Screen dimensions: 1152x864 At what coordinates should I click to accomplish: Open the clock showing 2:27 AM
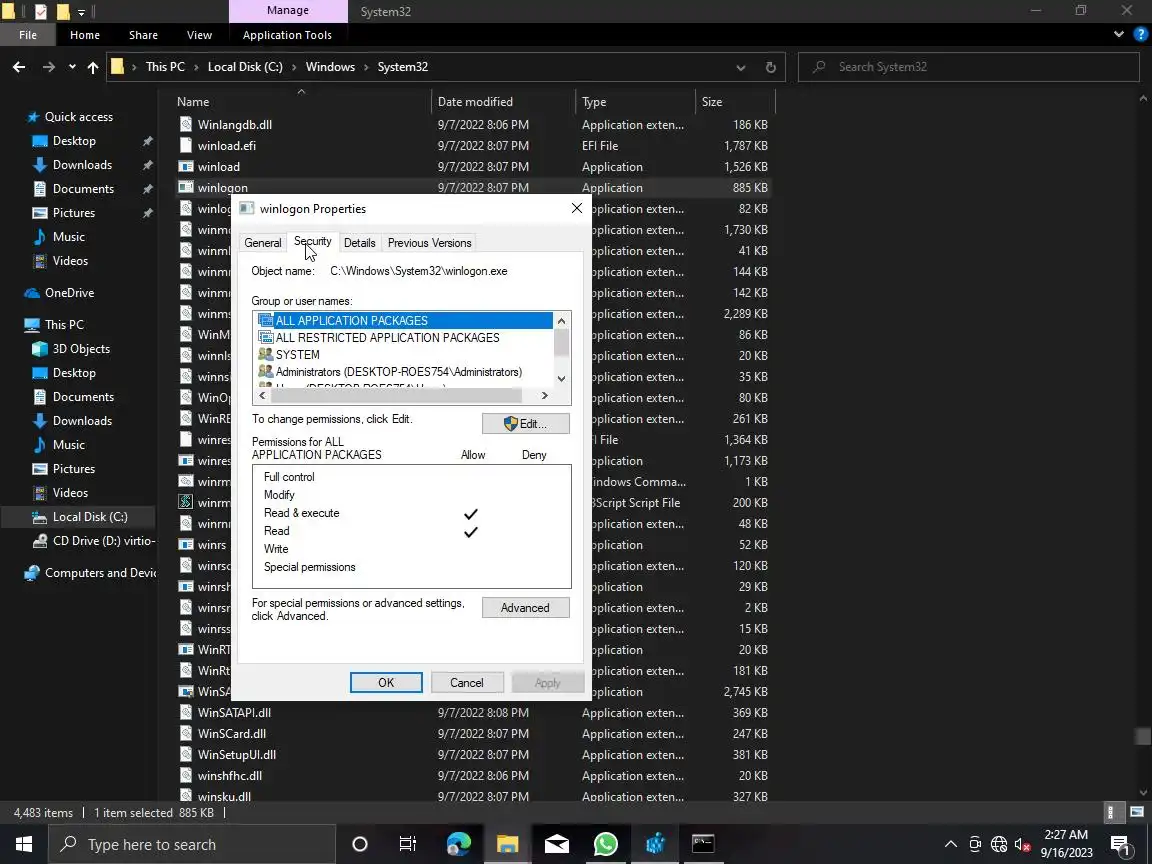[x=1066, y=844]
